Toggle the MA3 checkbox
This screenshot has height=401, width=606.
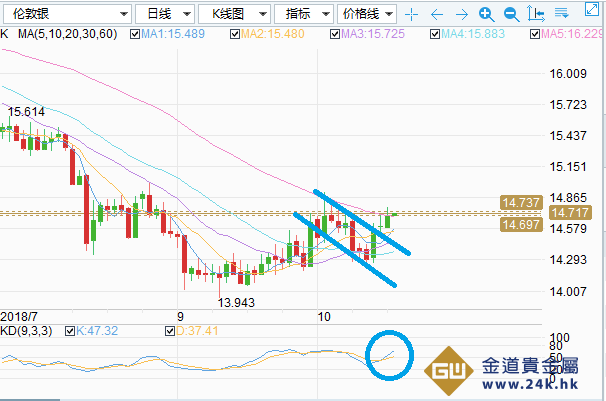coord(335,34)
